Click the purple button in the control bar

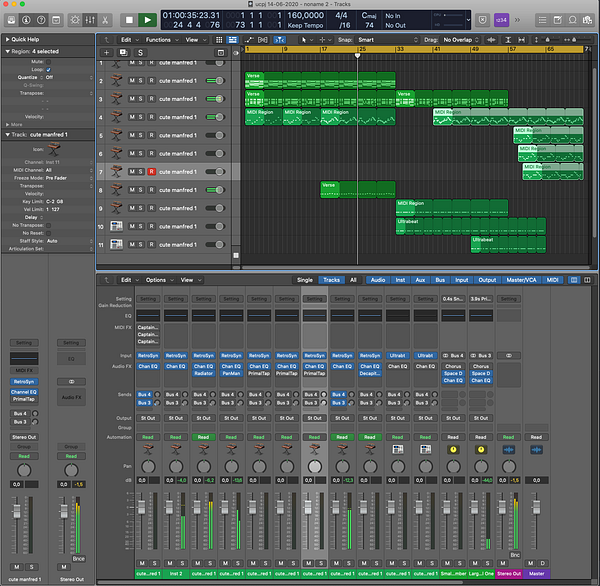pos(501,19)
